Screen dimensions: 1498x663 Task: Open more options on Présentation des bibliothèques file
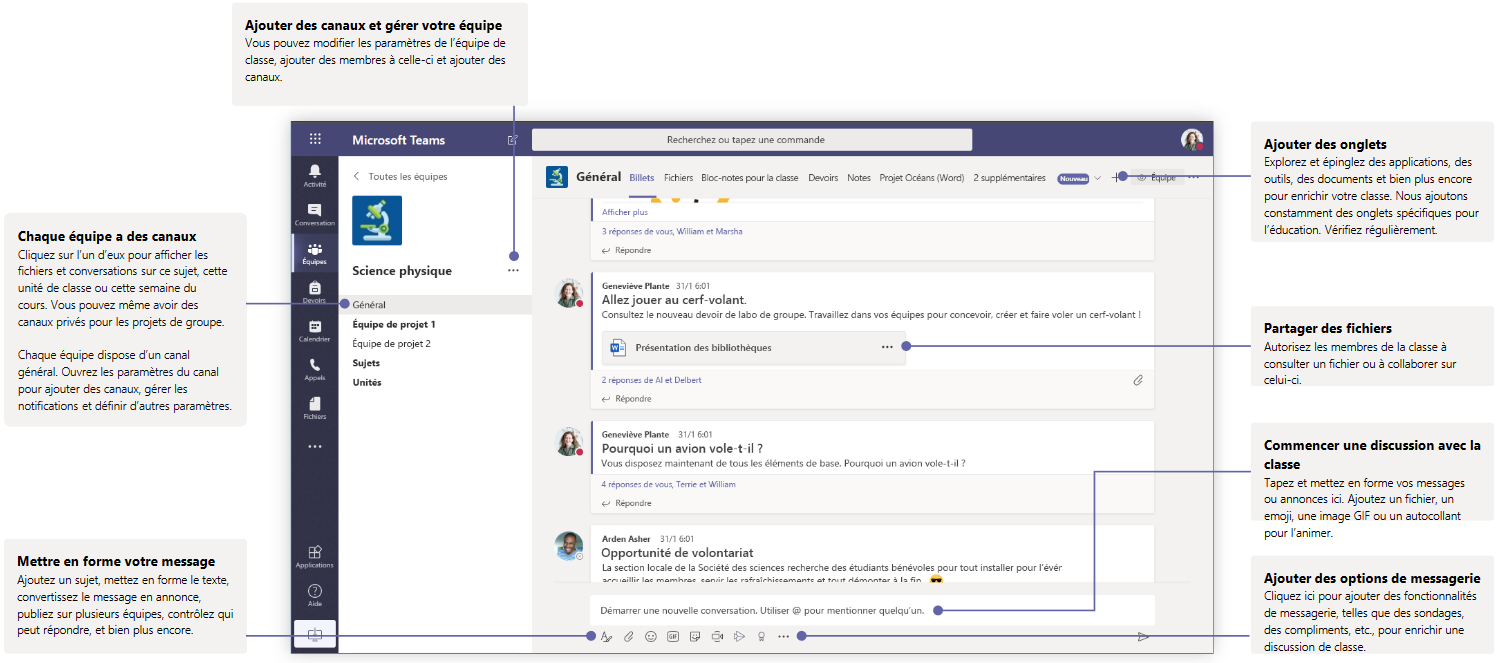pyautogui.click(x=886, y=347)
